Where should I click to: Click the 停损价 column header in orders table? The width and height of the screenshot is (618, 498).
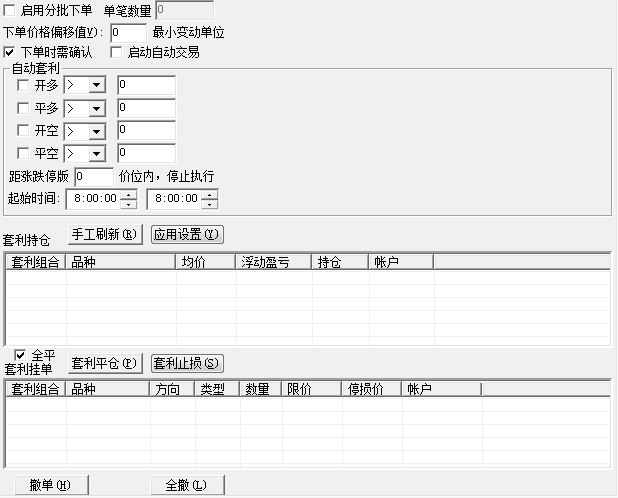pyautogui.click(x=370, y=389)
